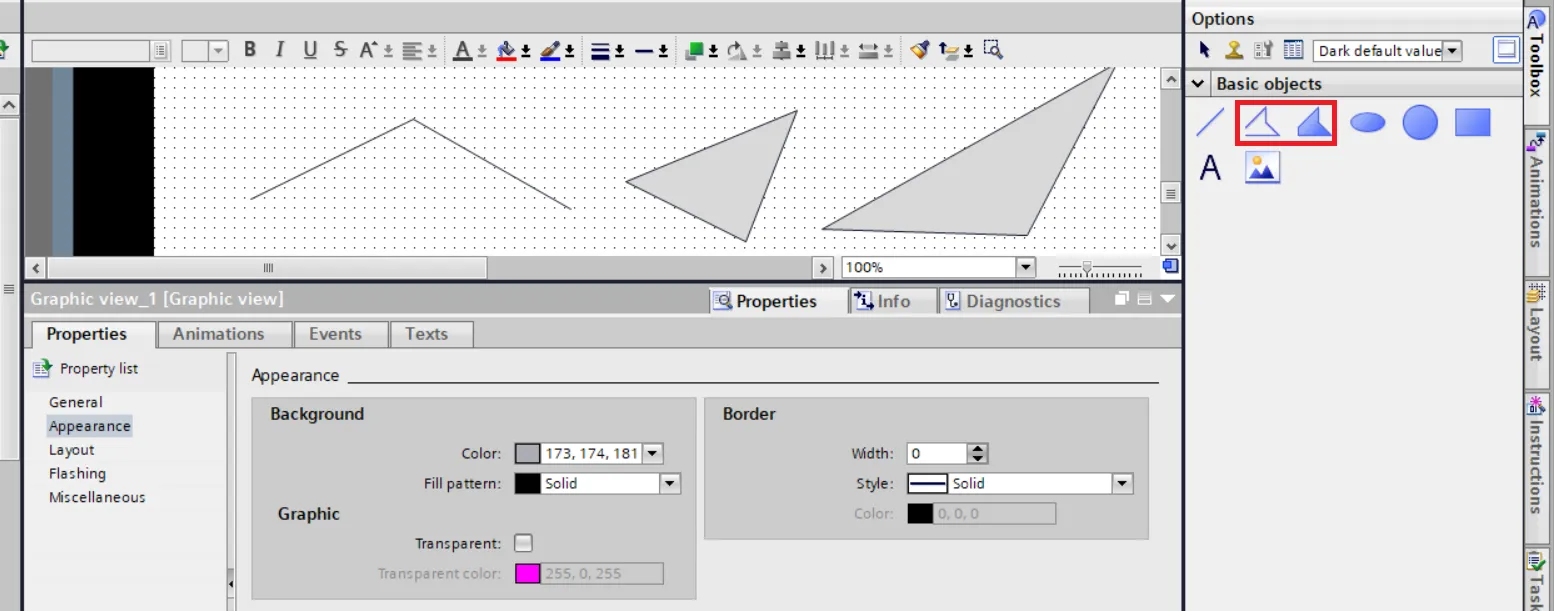1554x611 pixels.
Task: Click the format painter brush icon
Action: click(x=920, y=50)
